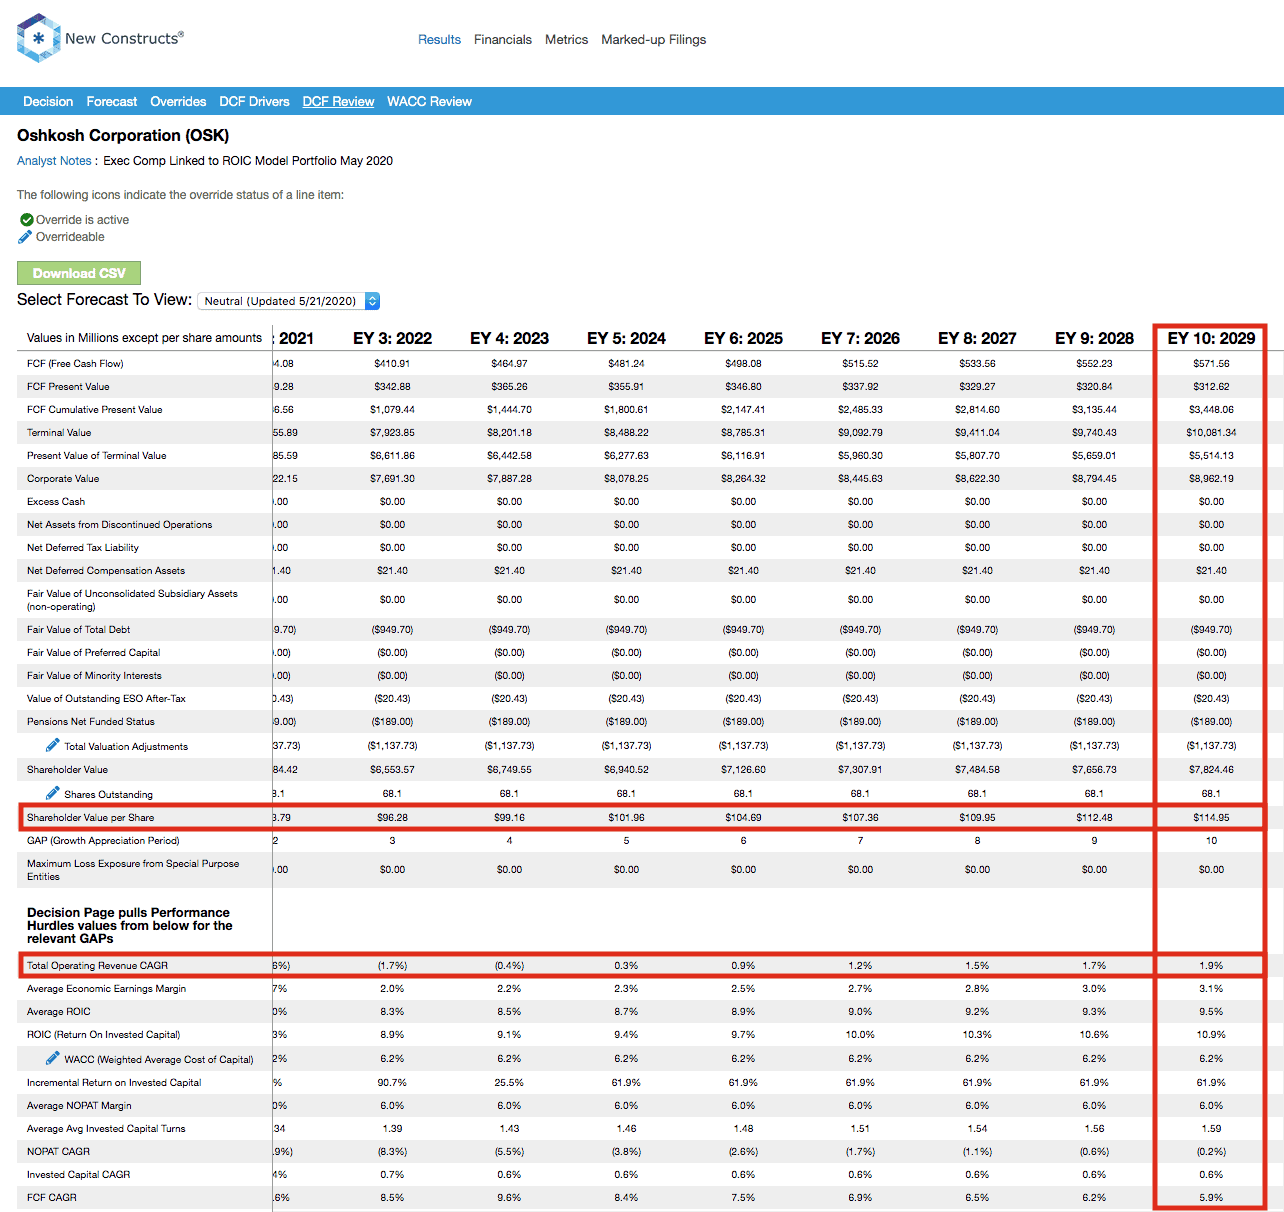Click the Terminal Value cell '$10,081.34'
Viewport: 1284px width, 1212px height.
(1211, 433)
